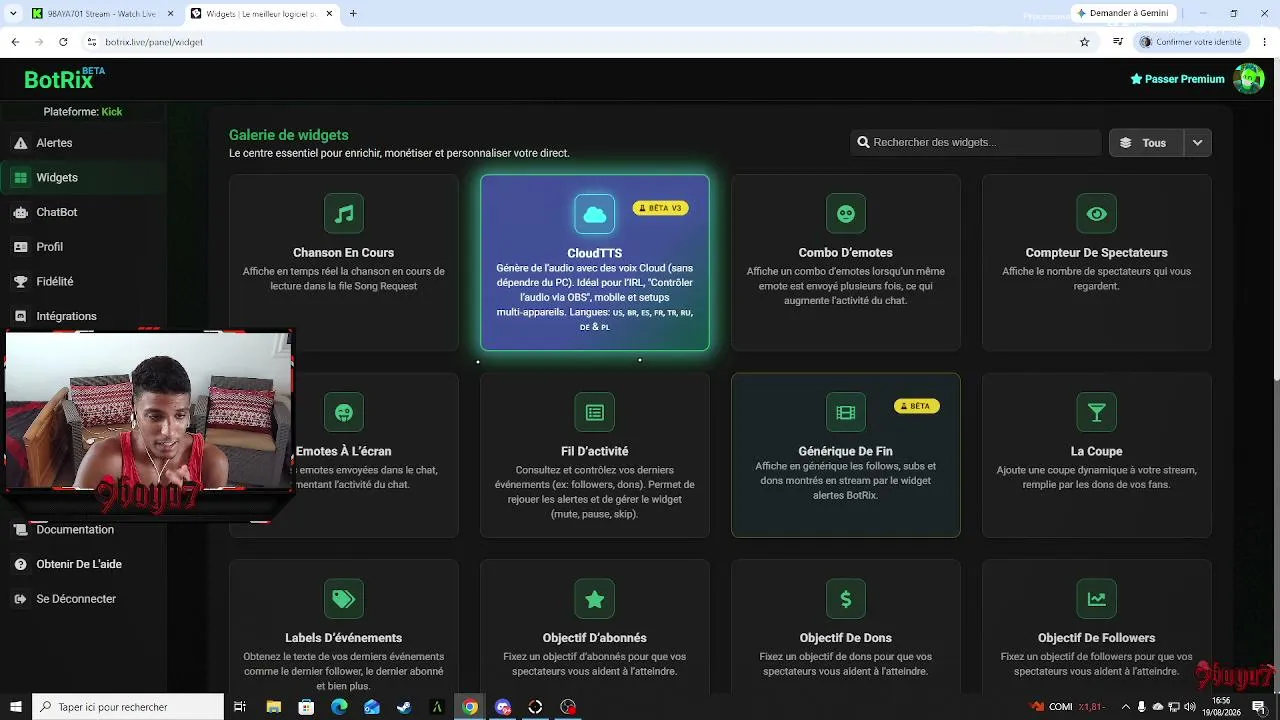This screenshot has height=720, width=1280.
Task: Open the Chanson En Cours widget title
Action: 343,253
